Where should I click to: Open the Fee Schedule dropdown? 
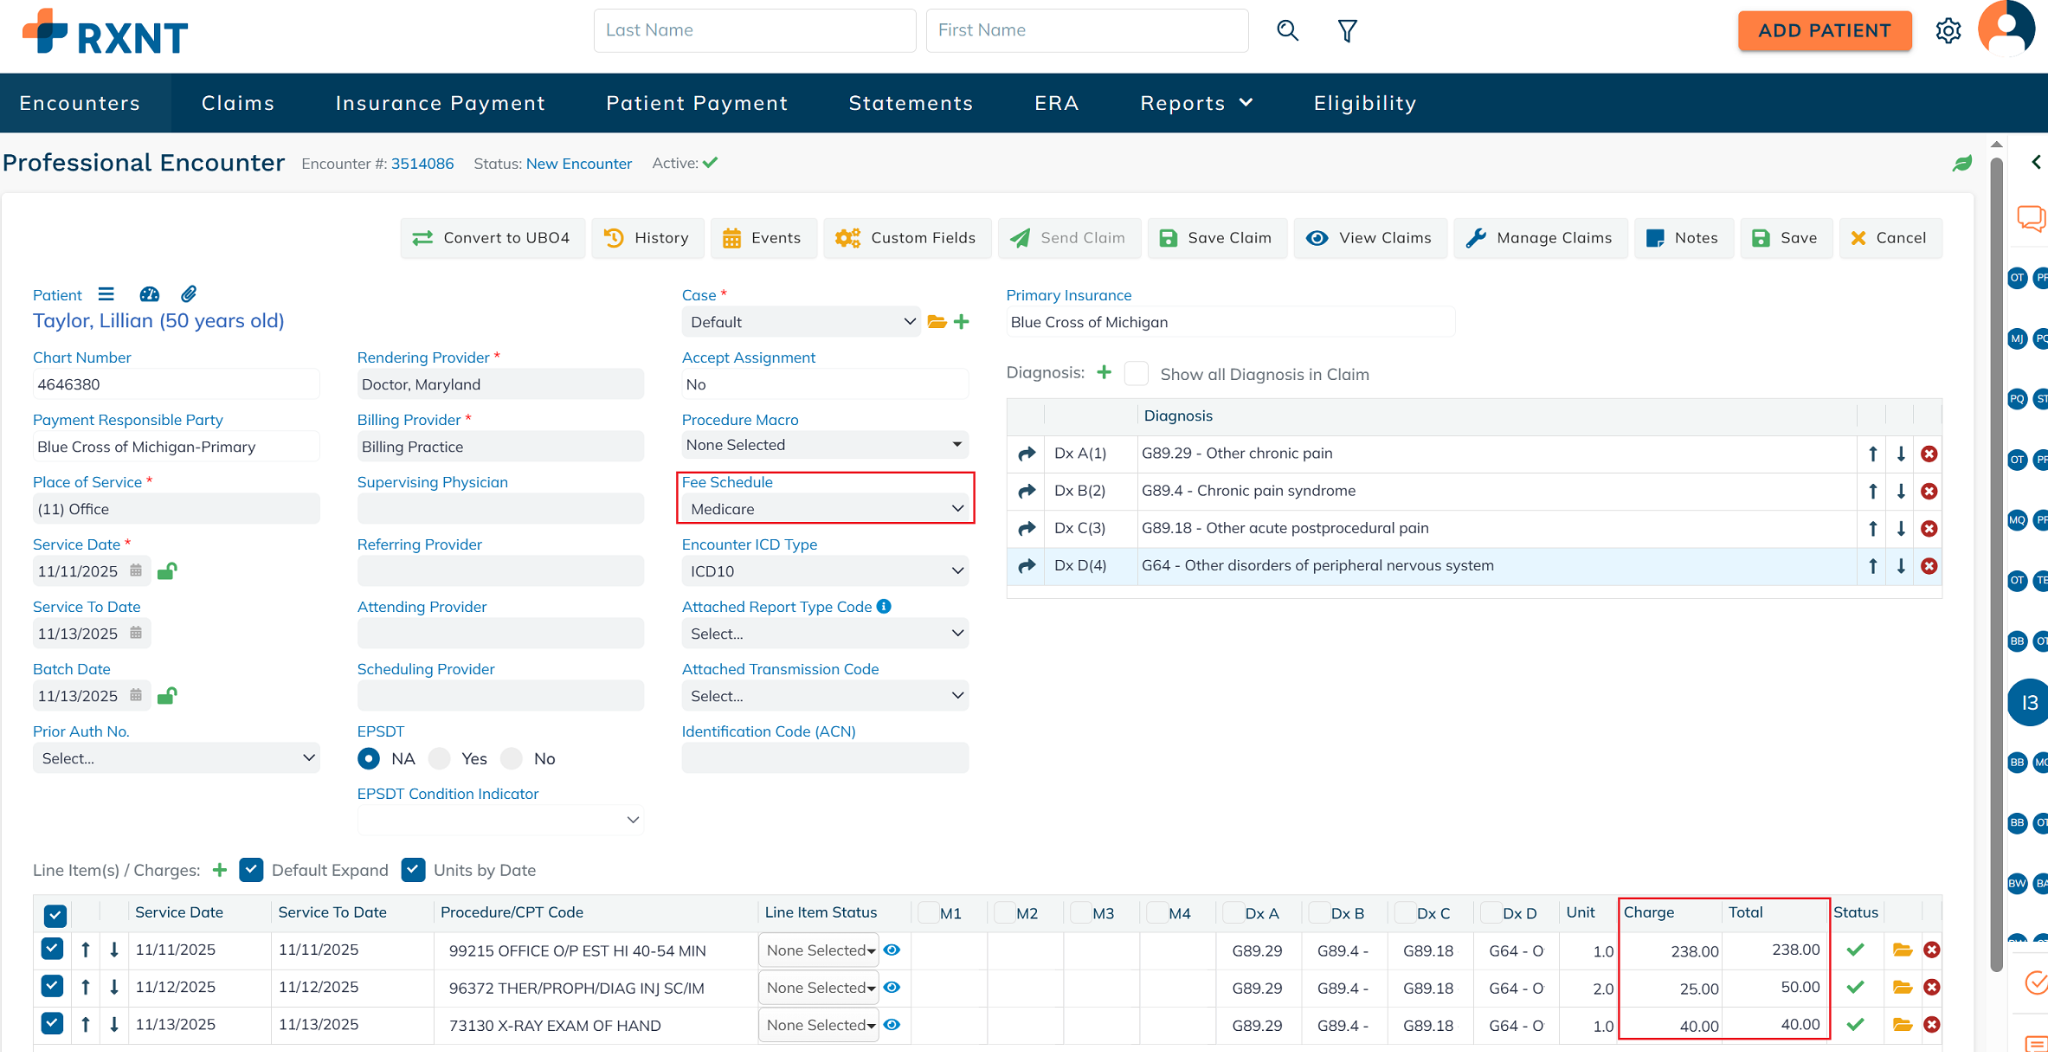pyautogui.click(x=824, y=509)
